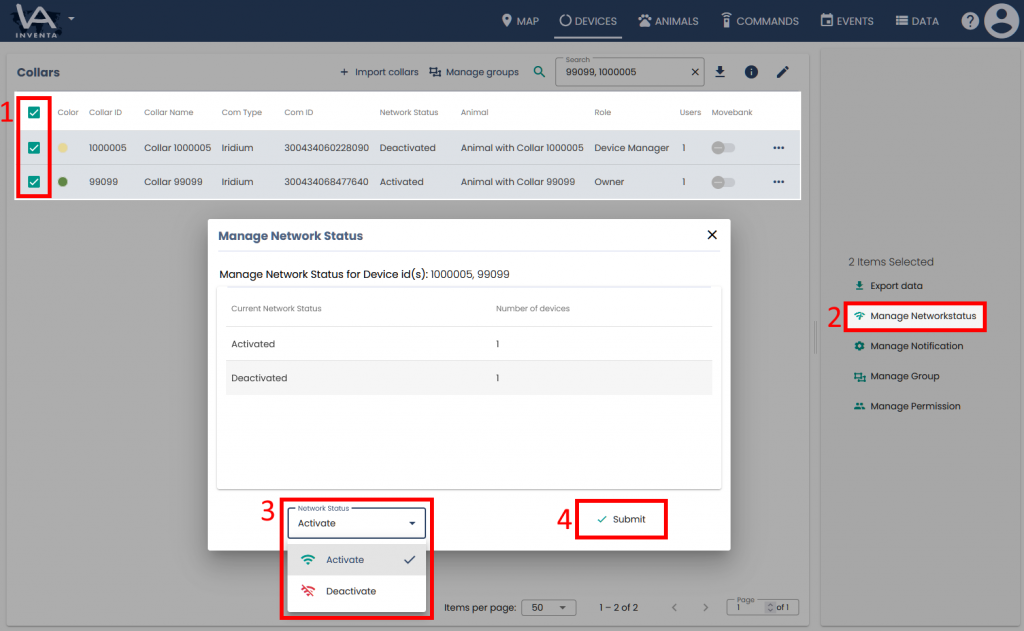The height and width of the screenshot is (631, 1024).
Task: Choose Deactivate from the dropdown list
Action: [350, 591]
